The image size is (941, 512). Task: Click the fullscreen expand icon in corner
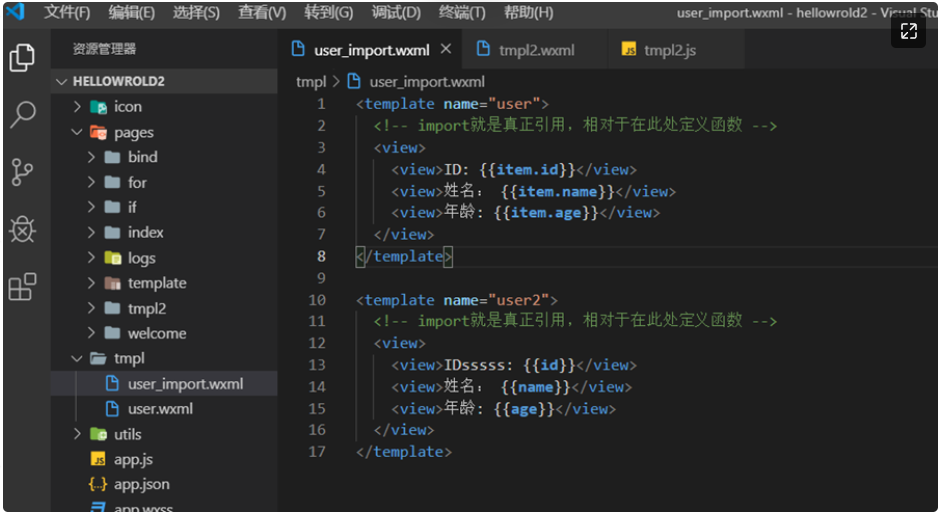tap(908, 31)
